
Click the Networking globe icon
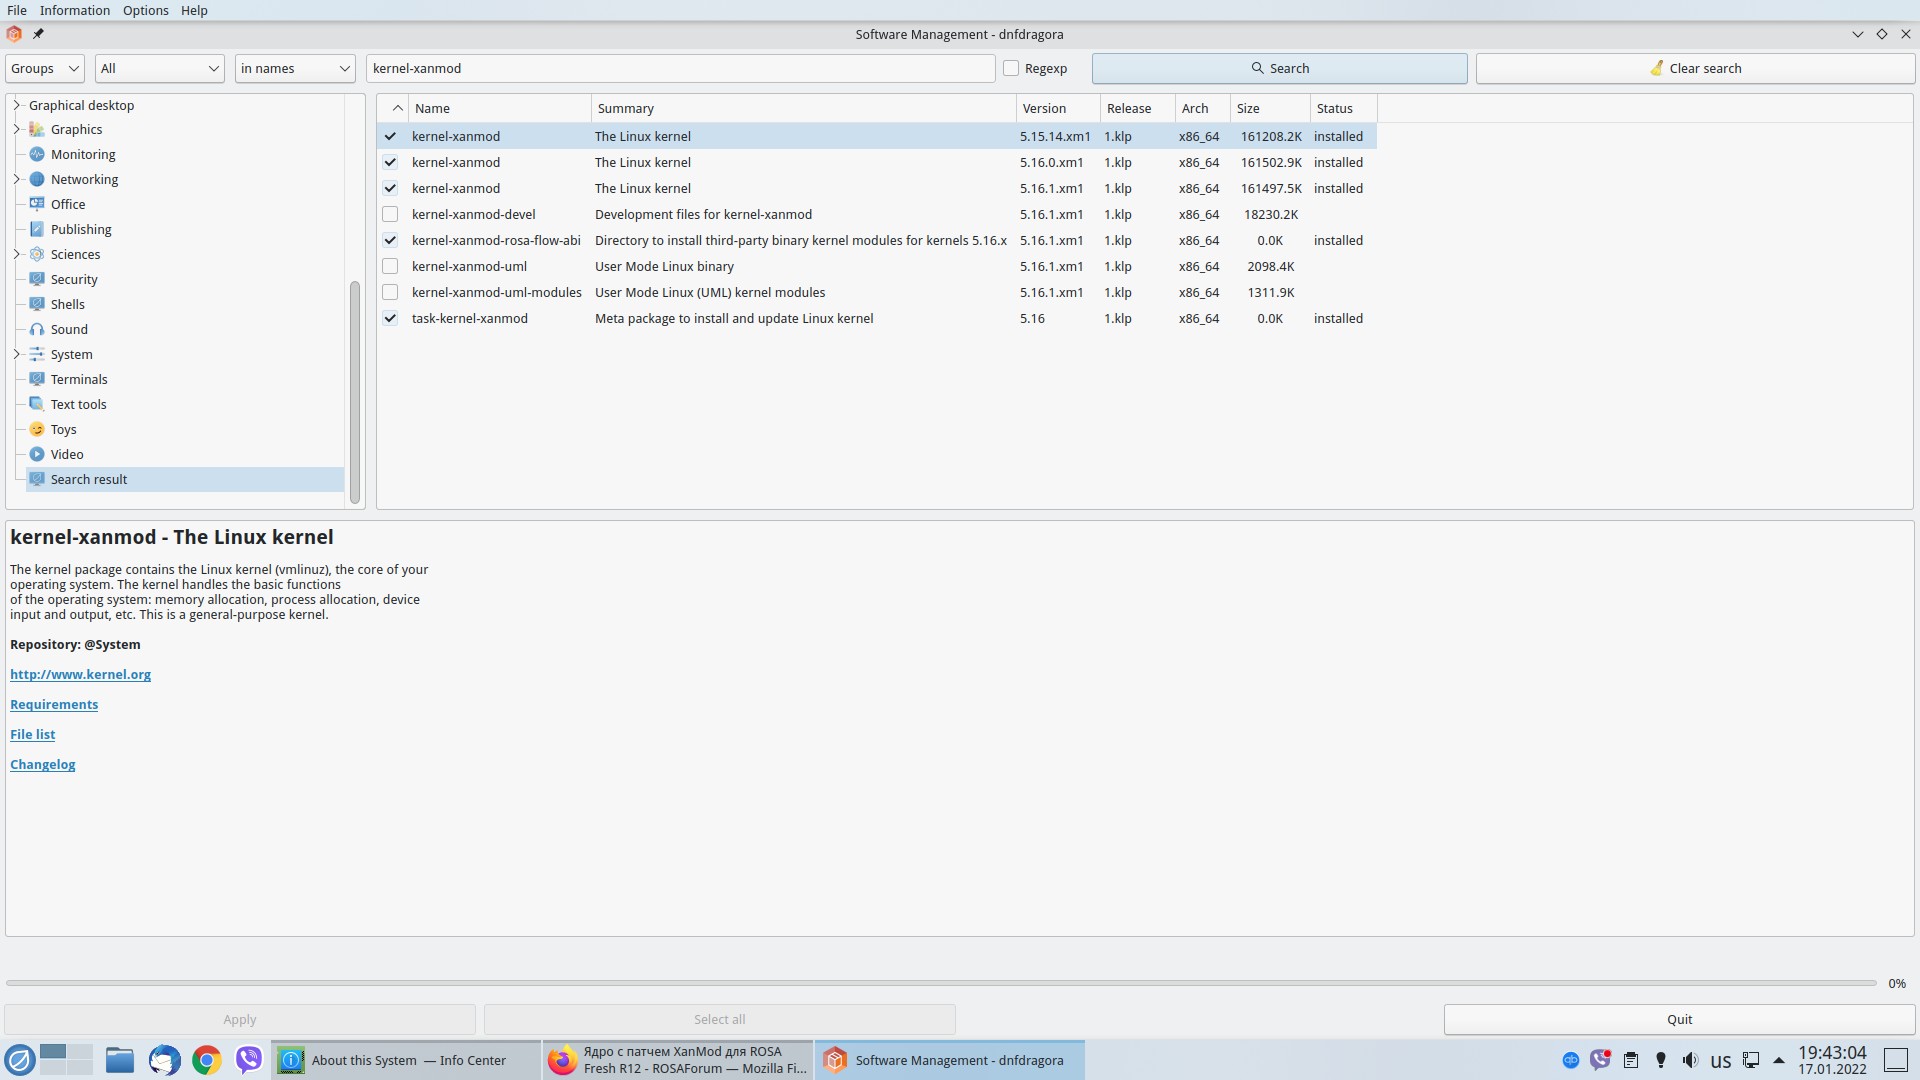[x=37, y=180]
